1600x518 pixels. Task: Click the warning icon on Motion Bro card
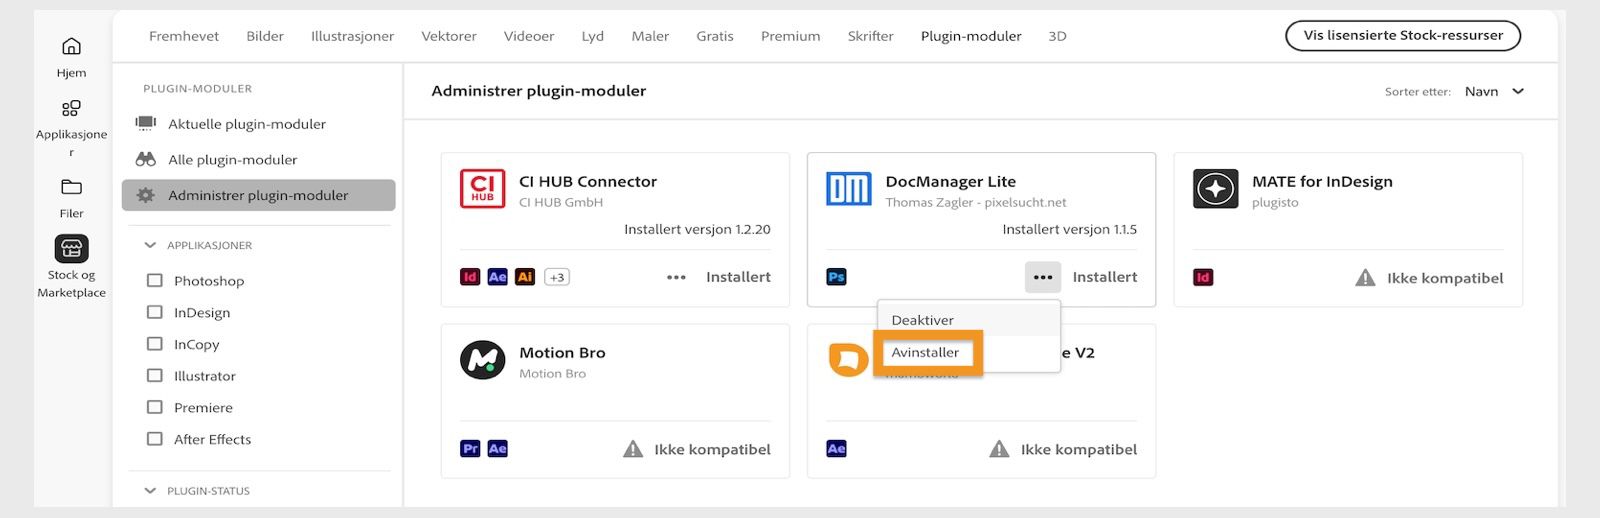[633, 449]
